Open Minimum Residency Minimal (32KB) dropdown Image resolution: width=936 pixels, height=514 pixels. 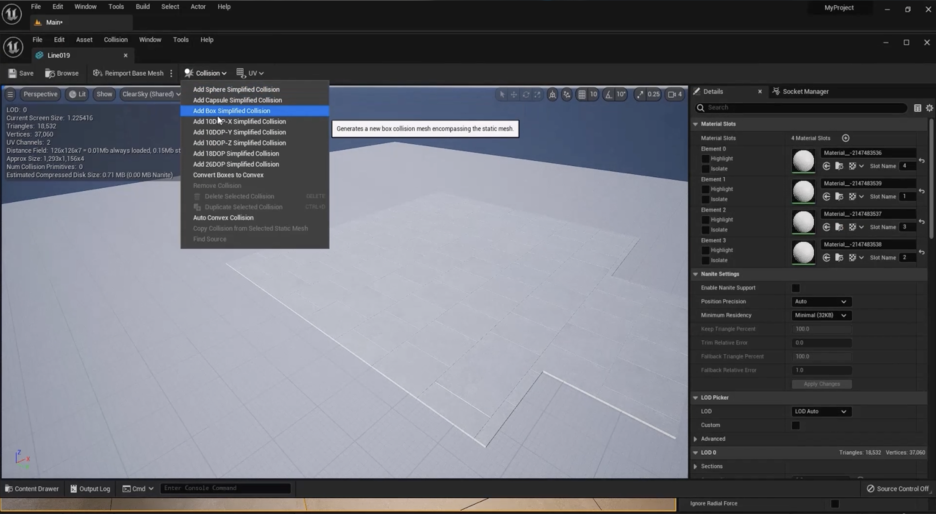tap(821, 315)
